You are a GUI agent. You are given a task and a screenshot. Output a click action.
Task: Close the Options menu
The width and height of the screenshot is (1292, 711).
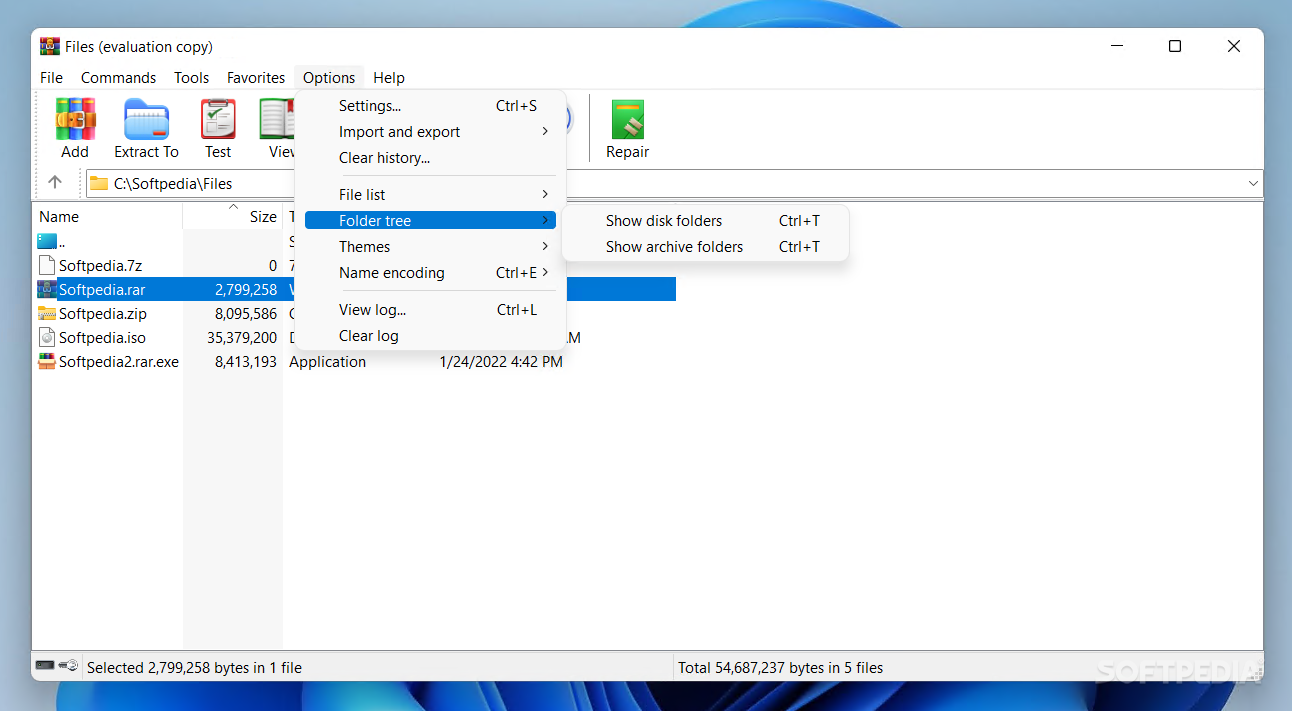329,77
